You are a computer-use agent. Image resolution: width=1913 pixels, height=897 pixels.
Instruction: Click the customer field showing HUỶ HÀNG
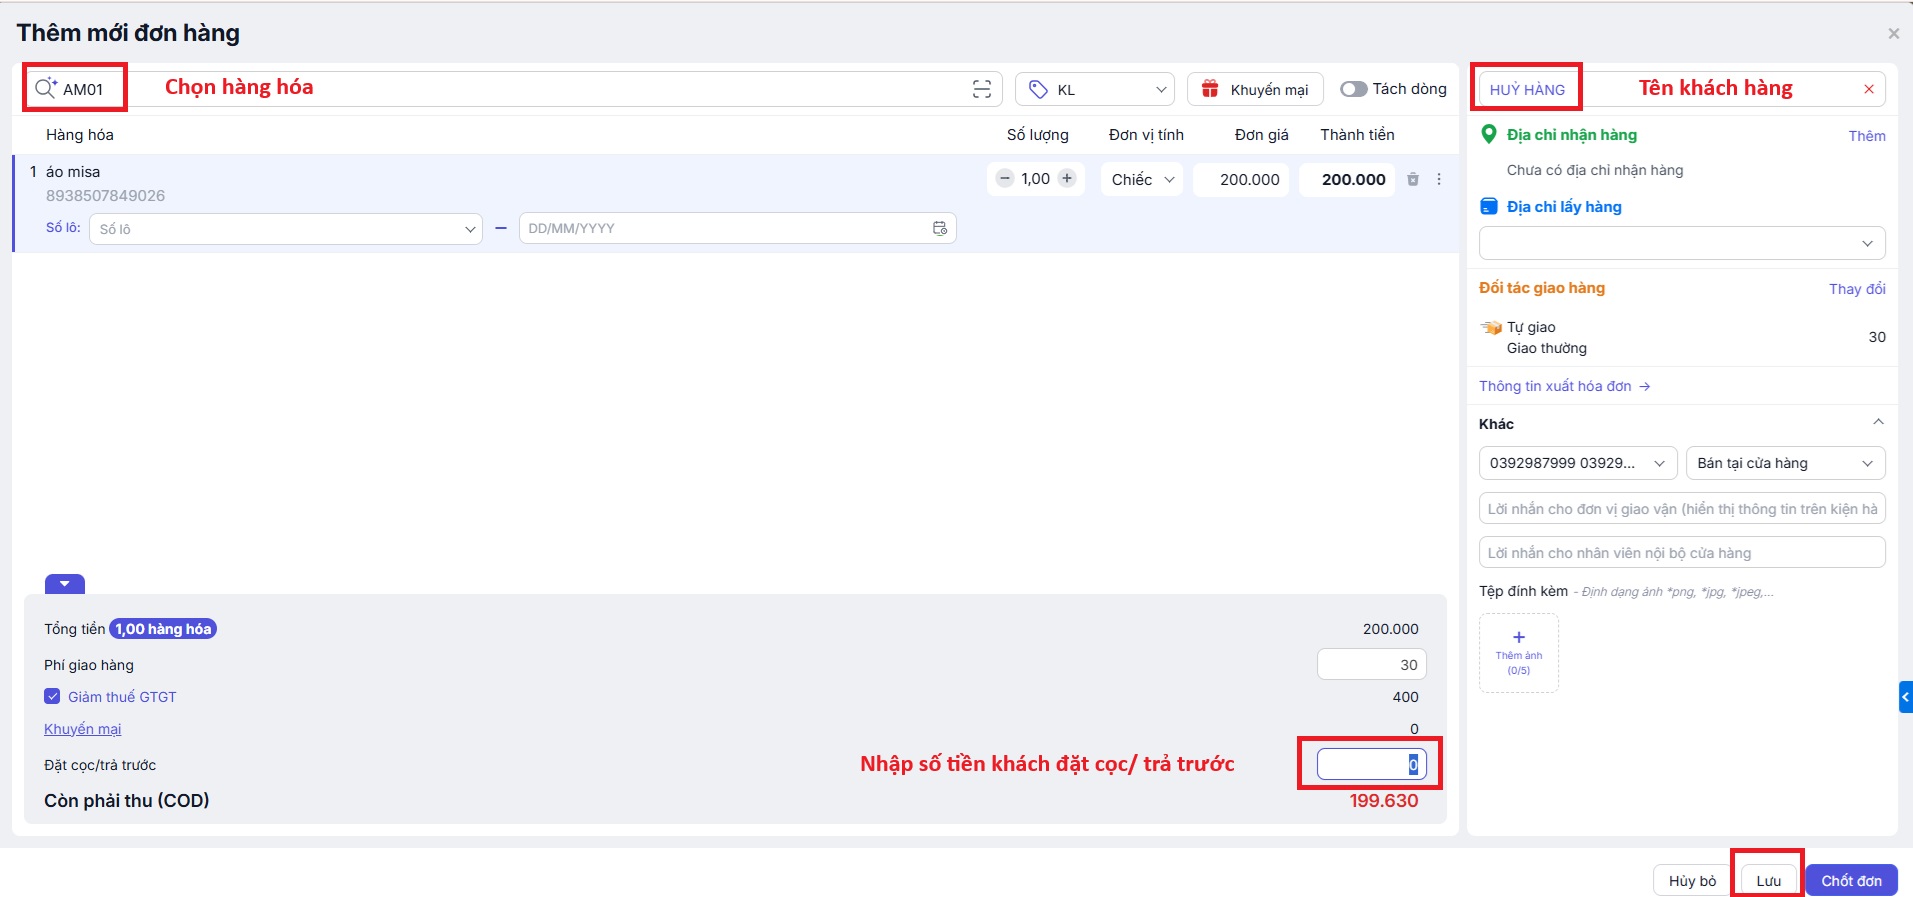coord(1682,89)
